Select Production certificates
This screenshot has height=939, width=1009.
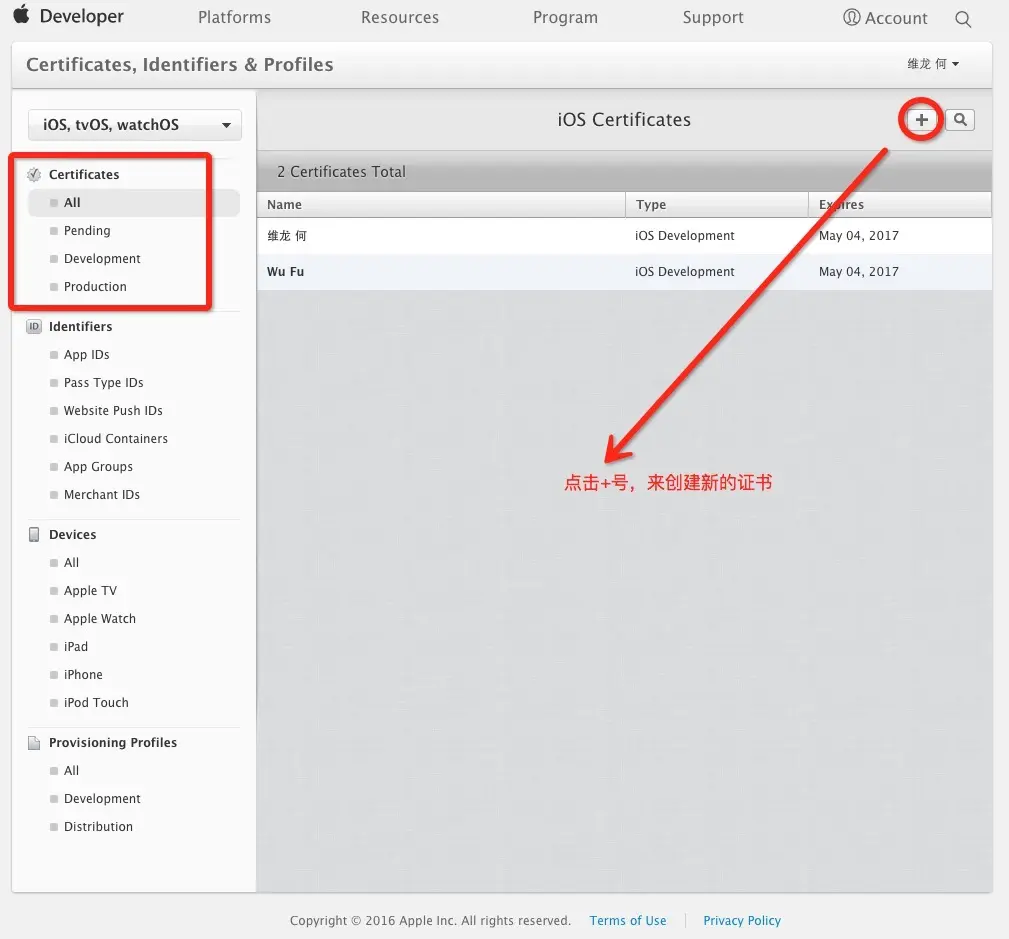click(x=95, y=286)
